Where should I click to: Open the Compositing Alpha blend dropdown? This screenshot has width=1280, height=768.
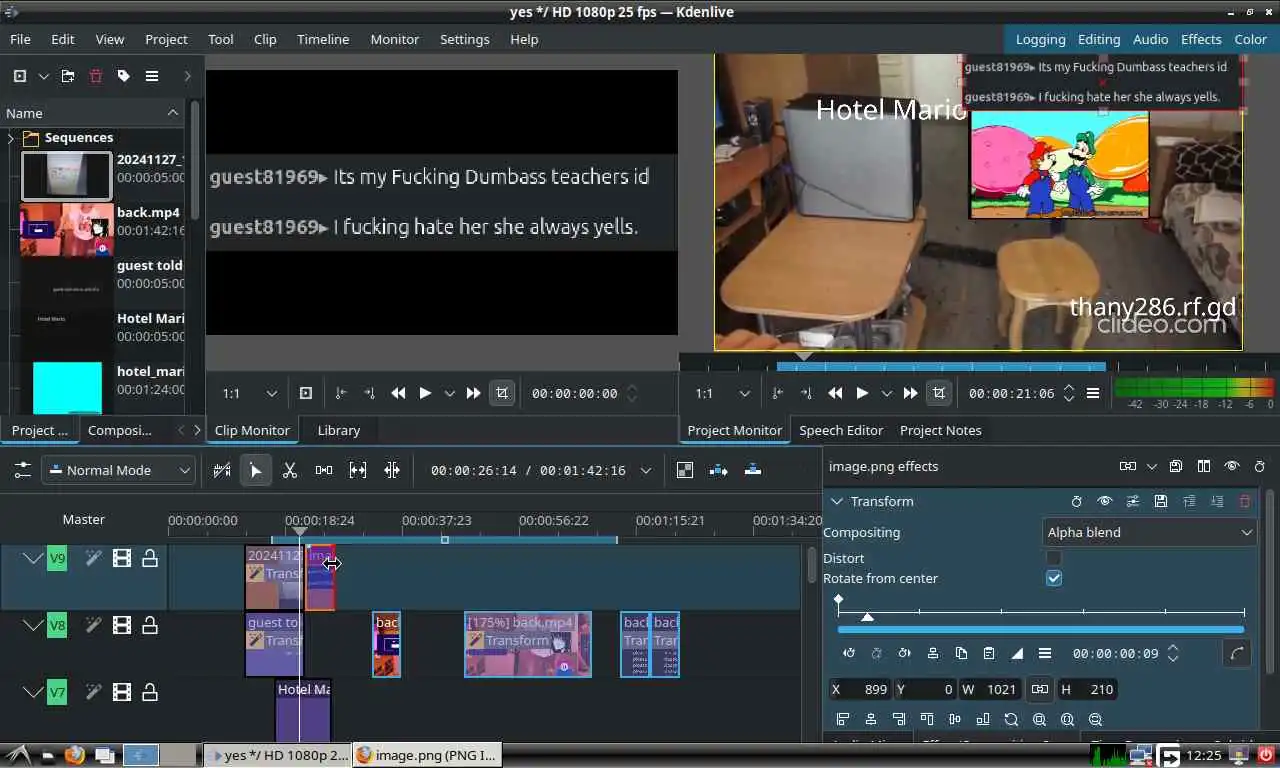pyautogui.click(x=1148, y=532)
